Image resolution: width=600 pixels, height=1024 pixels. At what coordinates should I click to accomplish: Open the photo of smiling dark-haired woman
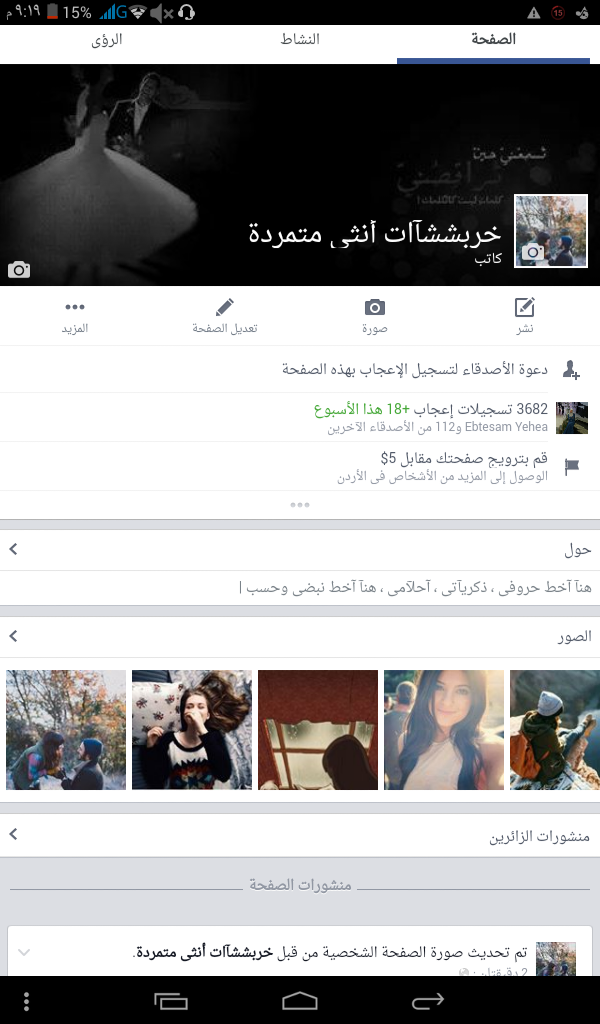[444, 730]
